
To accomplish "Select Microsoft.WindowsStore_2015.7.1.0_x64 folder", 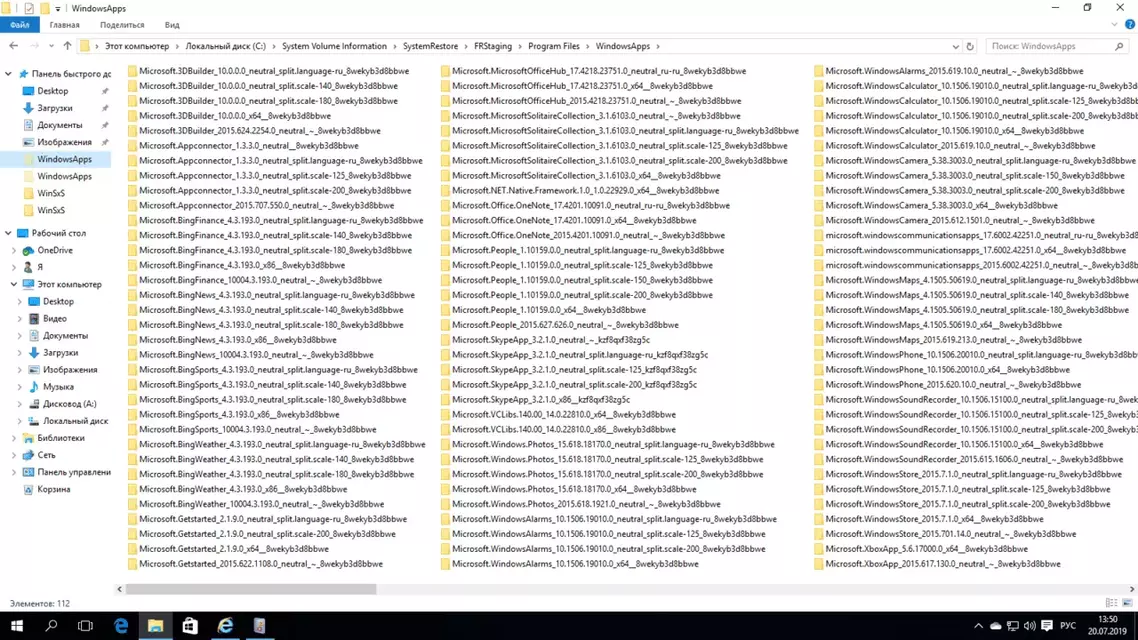I will [934, 520].
